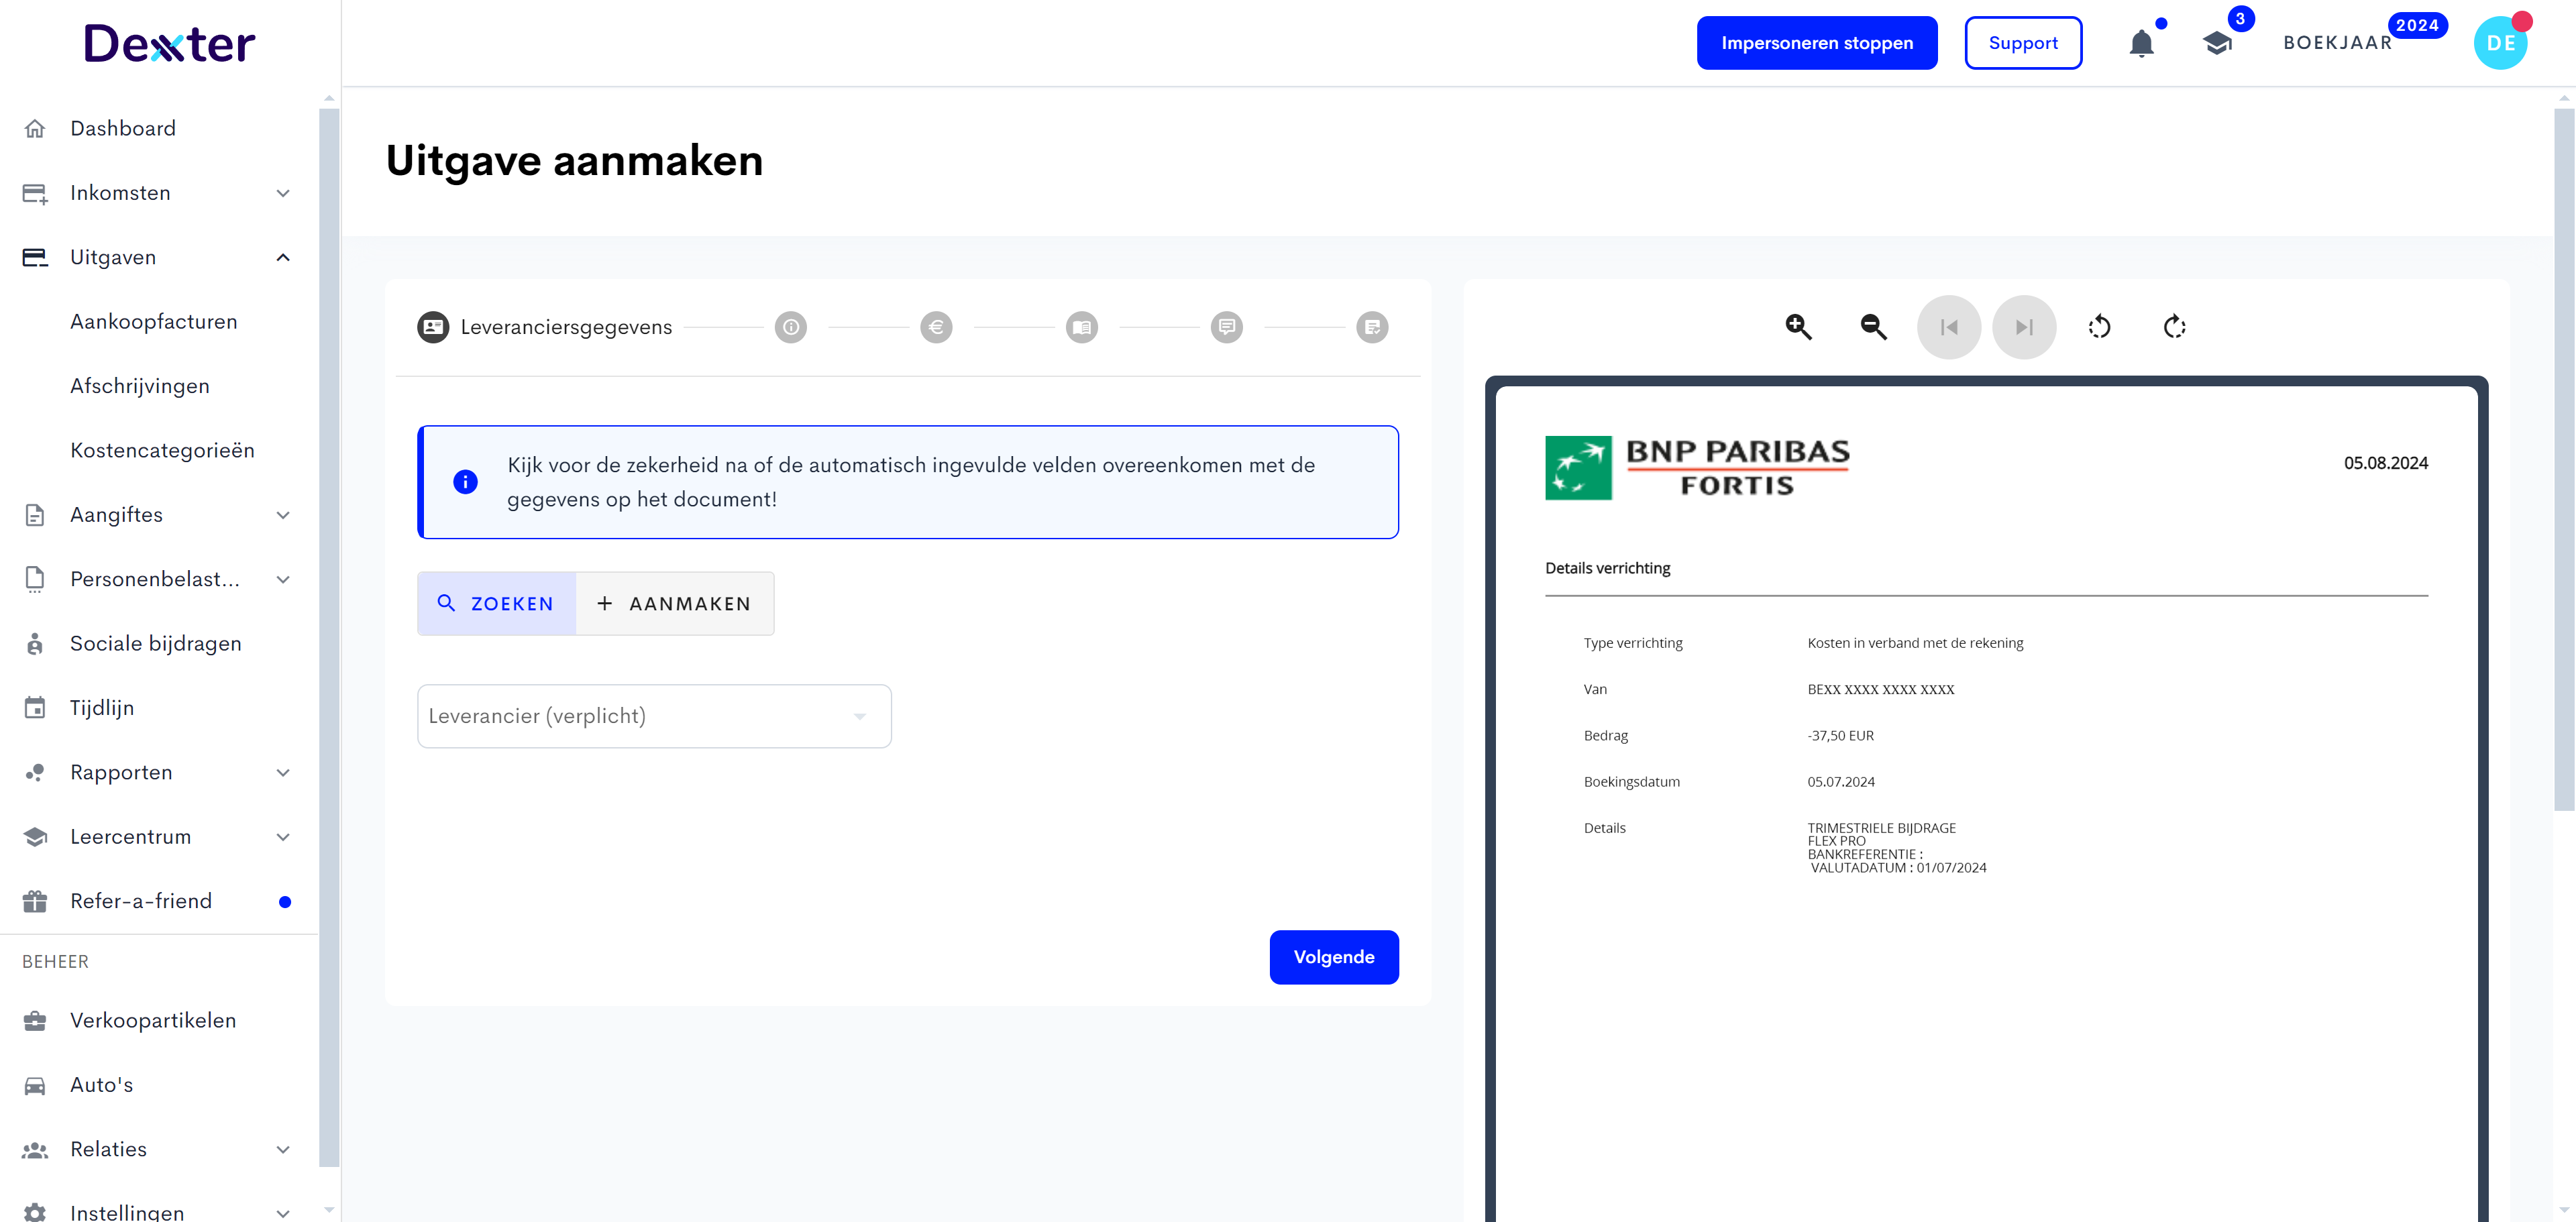The height and width of the screenshot is (1222, 2576).
Task: Click the Volgende button
Action: (x=1334, y=958)
